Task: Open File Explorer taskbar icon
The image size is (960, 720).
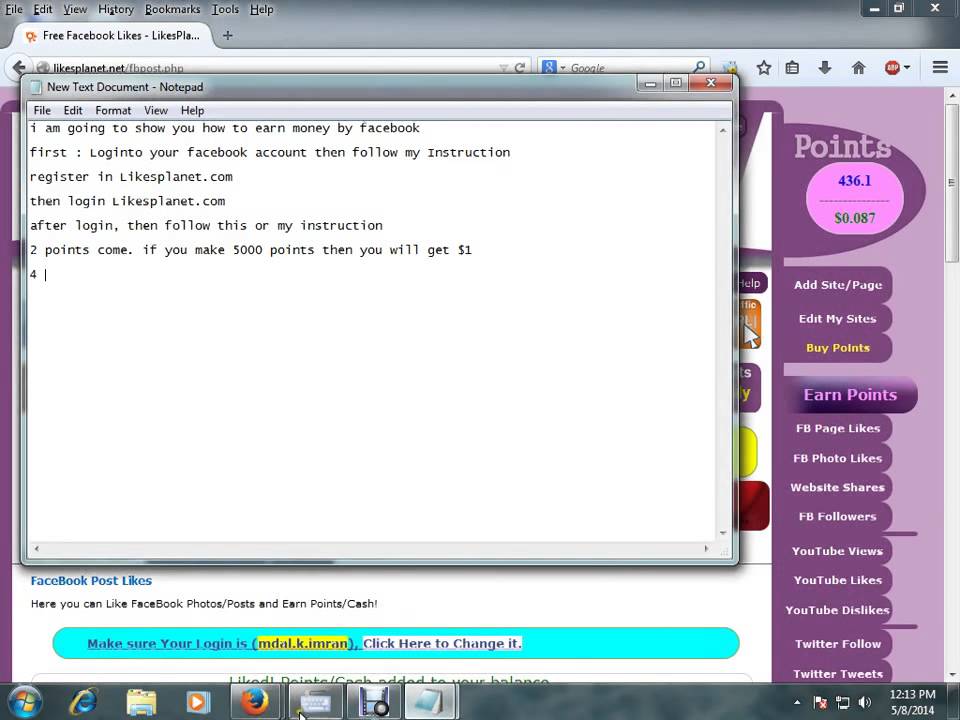Action: [141, 702]
